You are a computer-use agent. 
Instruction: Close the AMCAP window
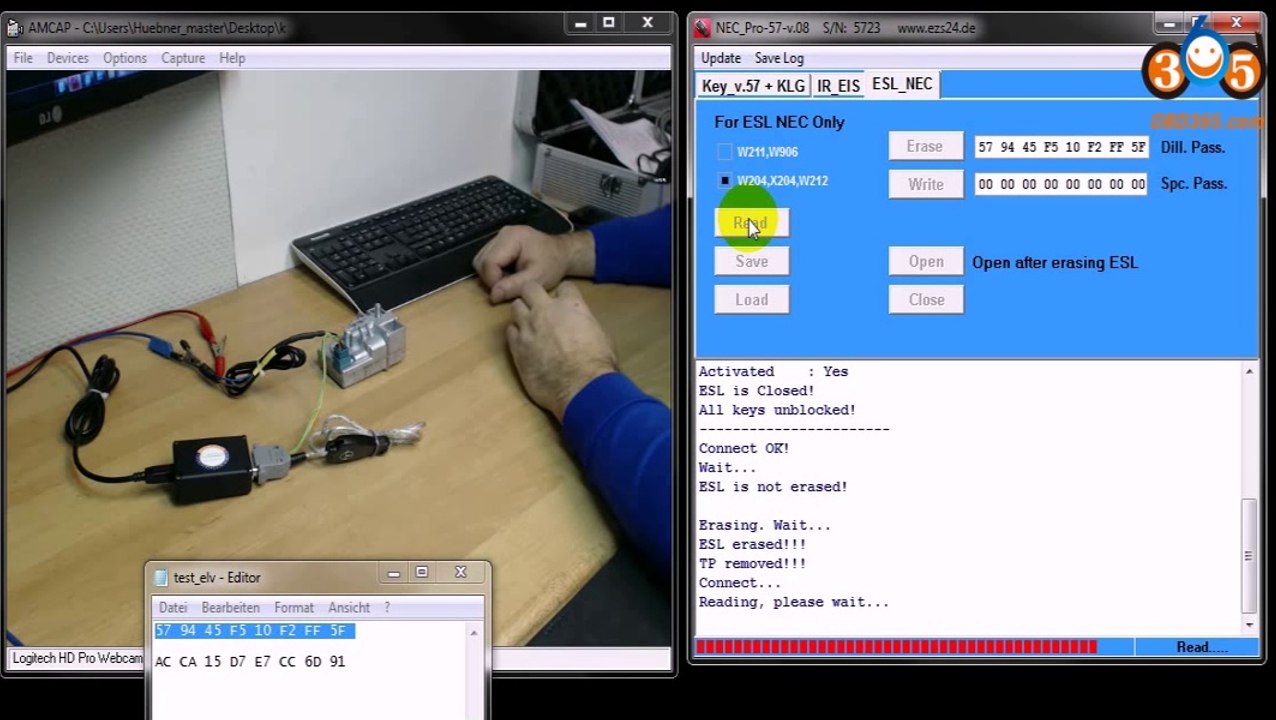(647, 23)
